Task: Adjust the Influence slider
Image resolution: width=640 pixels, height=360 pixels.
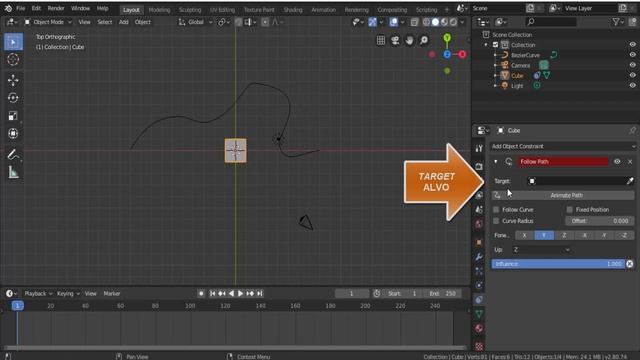Action: click(x=558, y=264)
